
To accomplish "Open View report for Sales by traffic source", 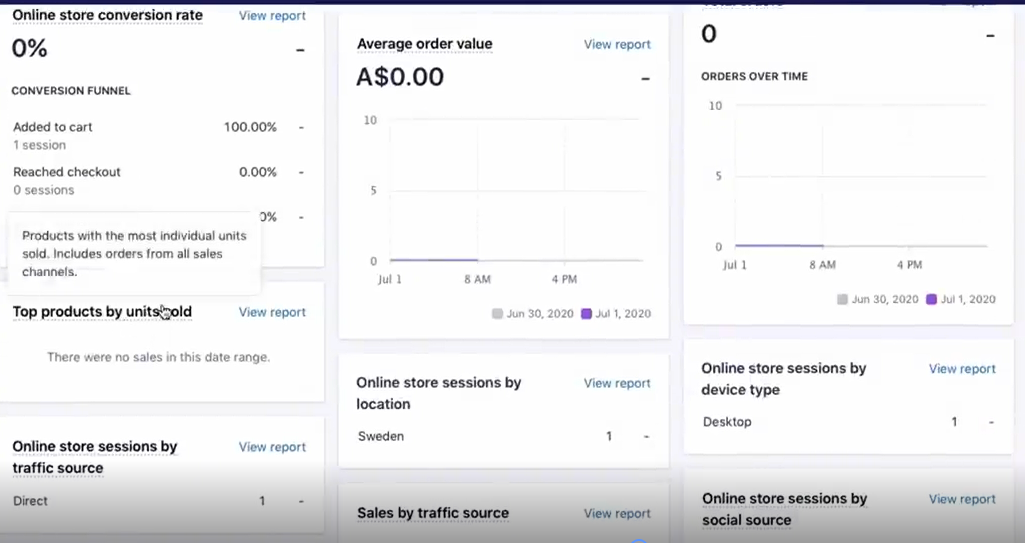I will tap(617, 514).
